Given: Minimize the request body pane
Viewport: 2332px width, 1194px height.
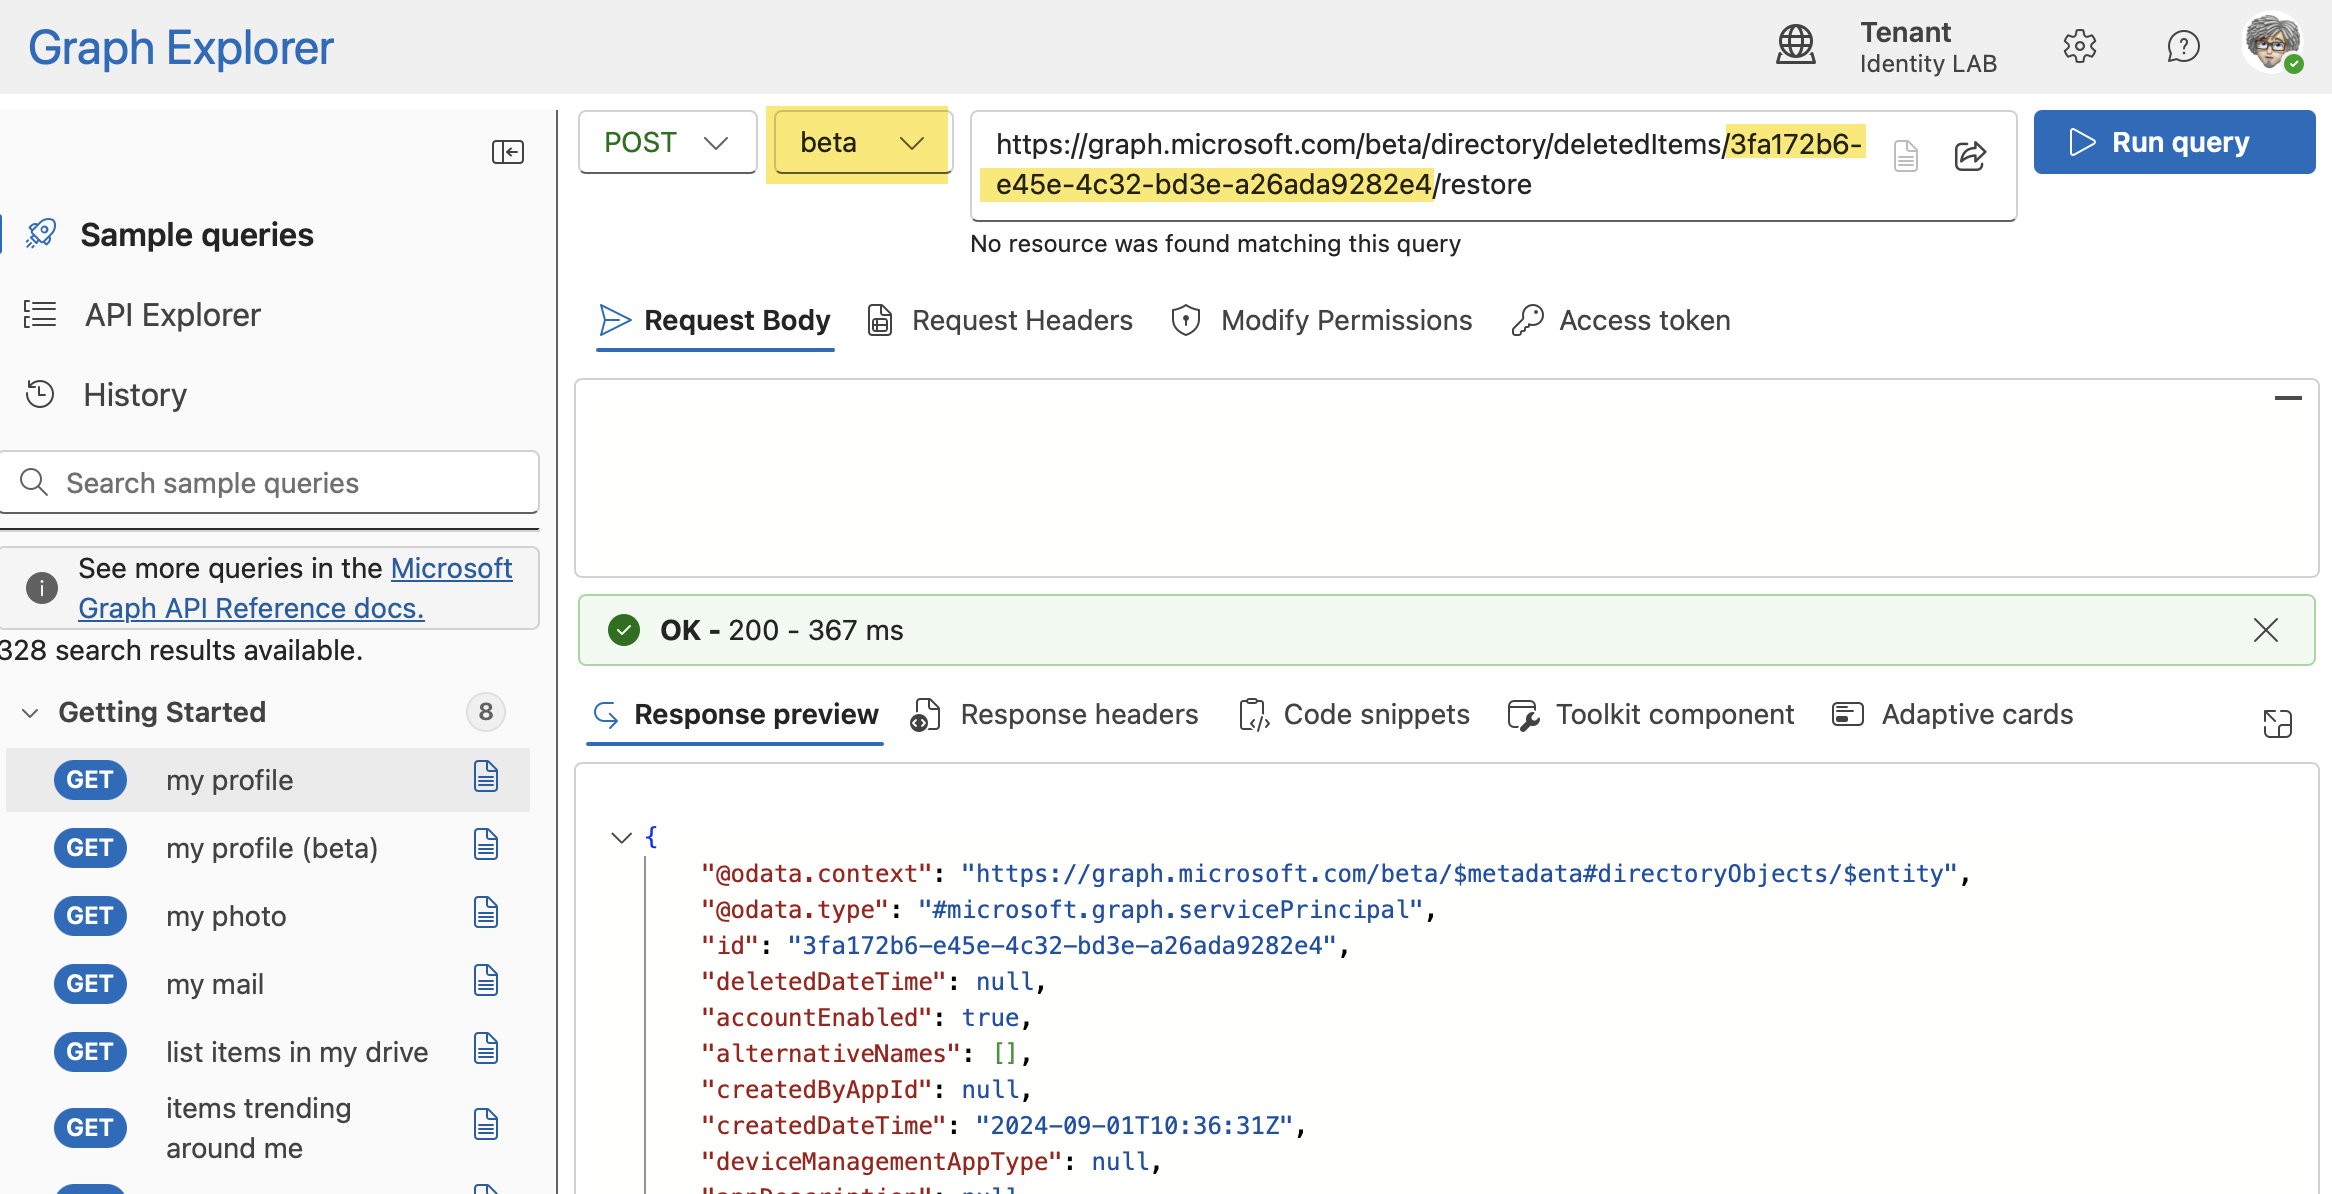Looking at the screenshot, I should (2288, 398).
